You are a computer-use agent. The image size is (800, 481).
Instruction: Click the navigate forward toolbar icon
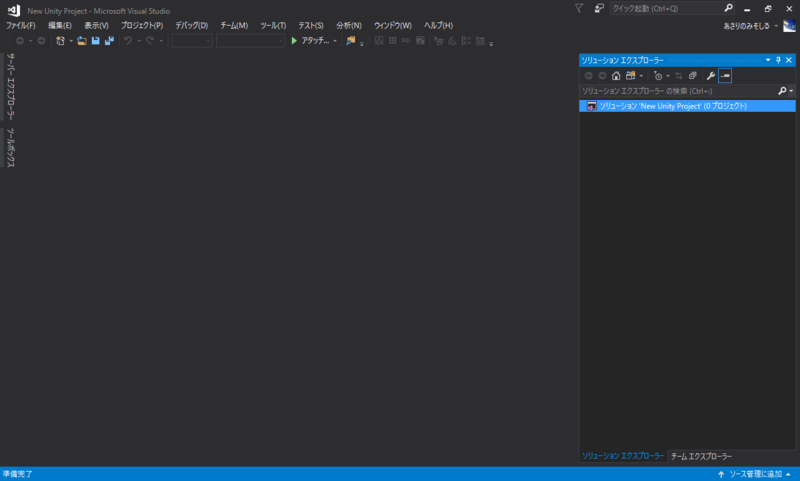click(x=41, y=41)
